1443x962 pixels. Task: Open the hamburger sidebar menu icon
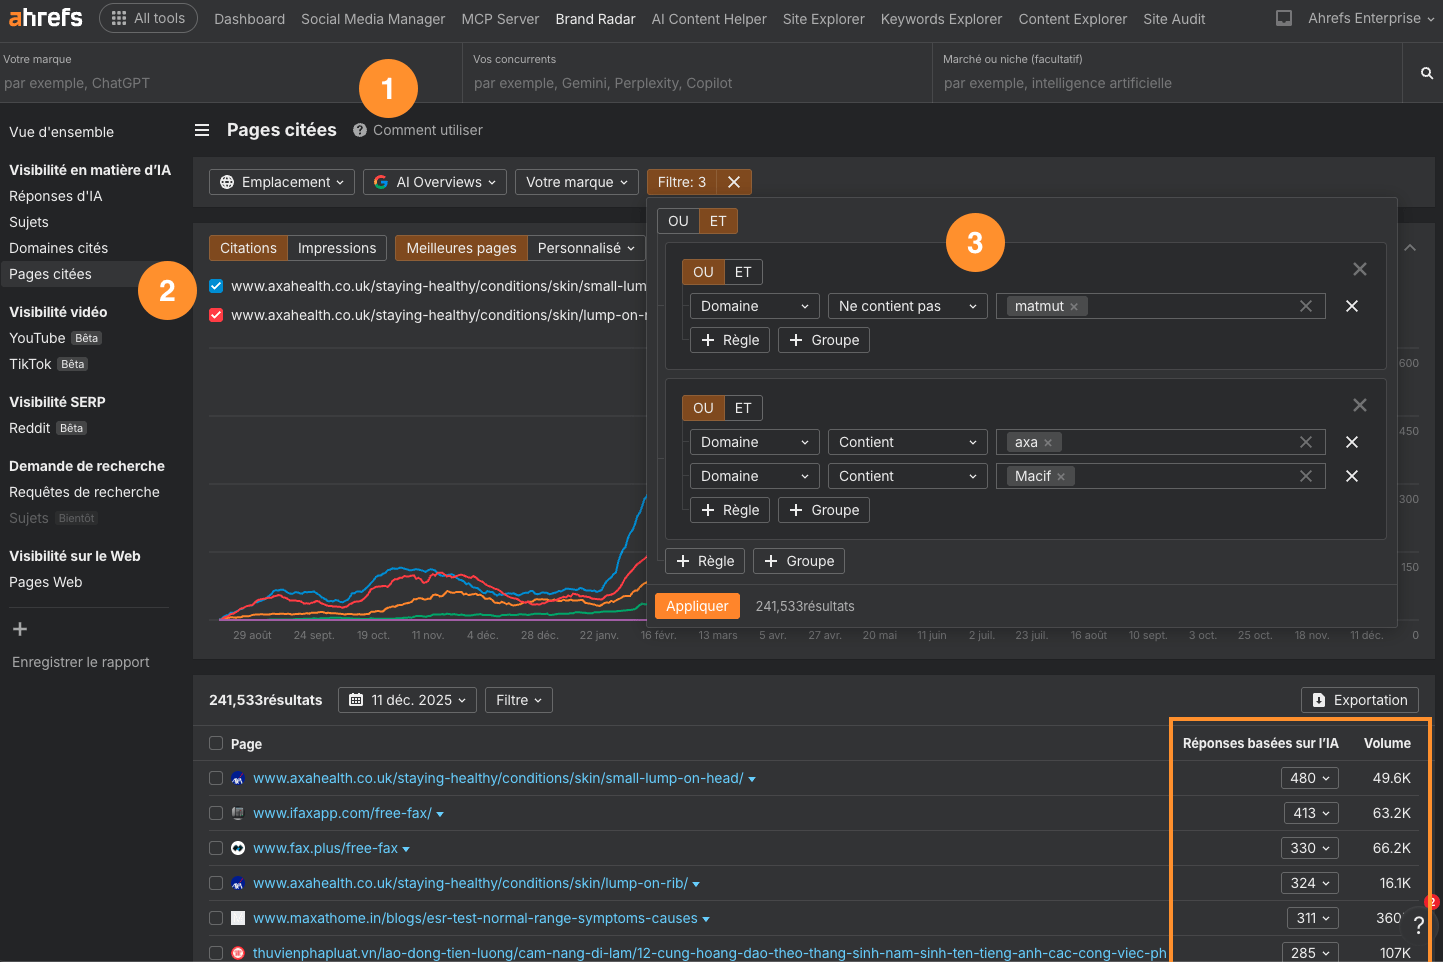(x=202, y=130)
